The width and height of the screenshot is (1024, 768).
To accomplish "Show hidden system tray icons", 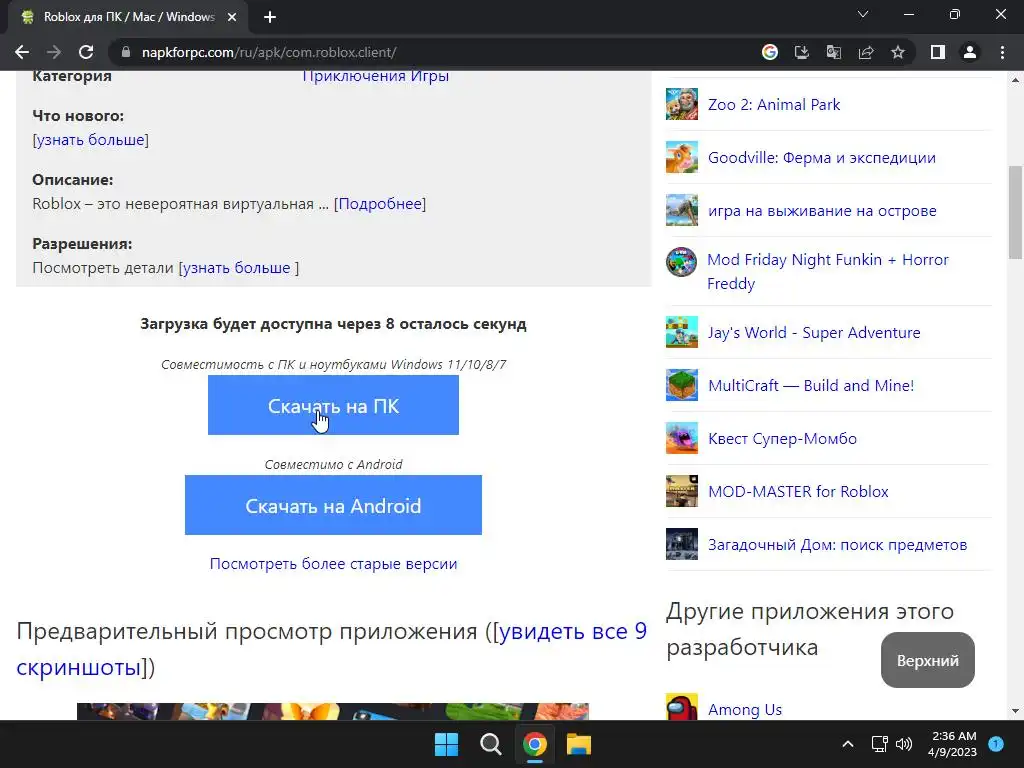I will pos(848,744).
